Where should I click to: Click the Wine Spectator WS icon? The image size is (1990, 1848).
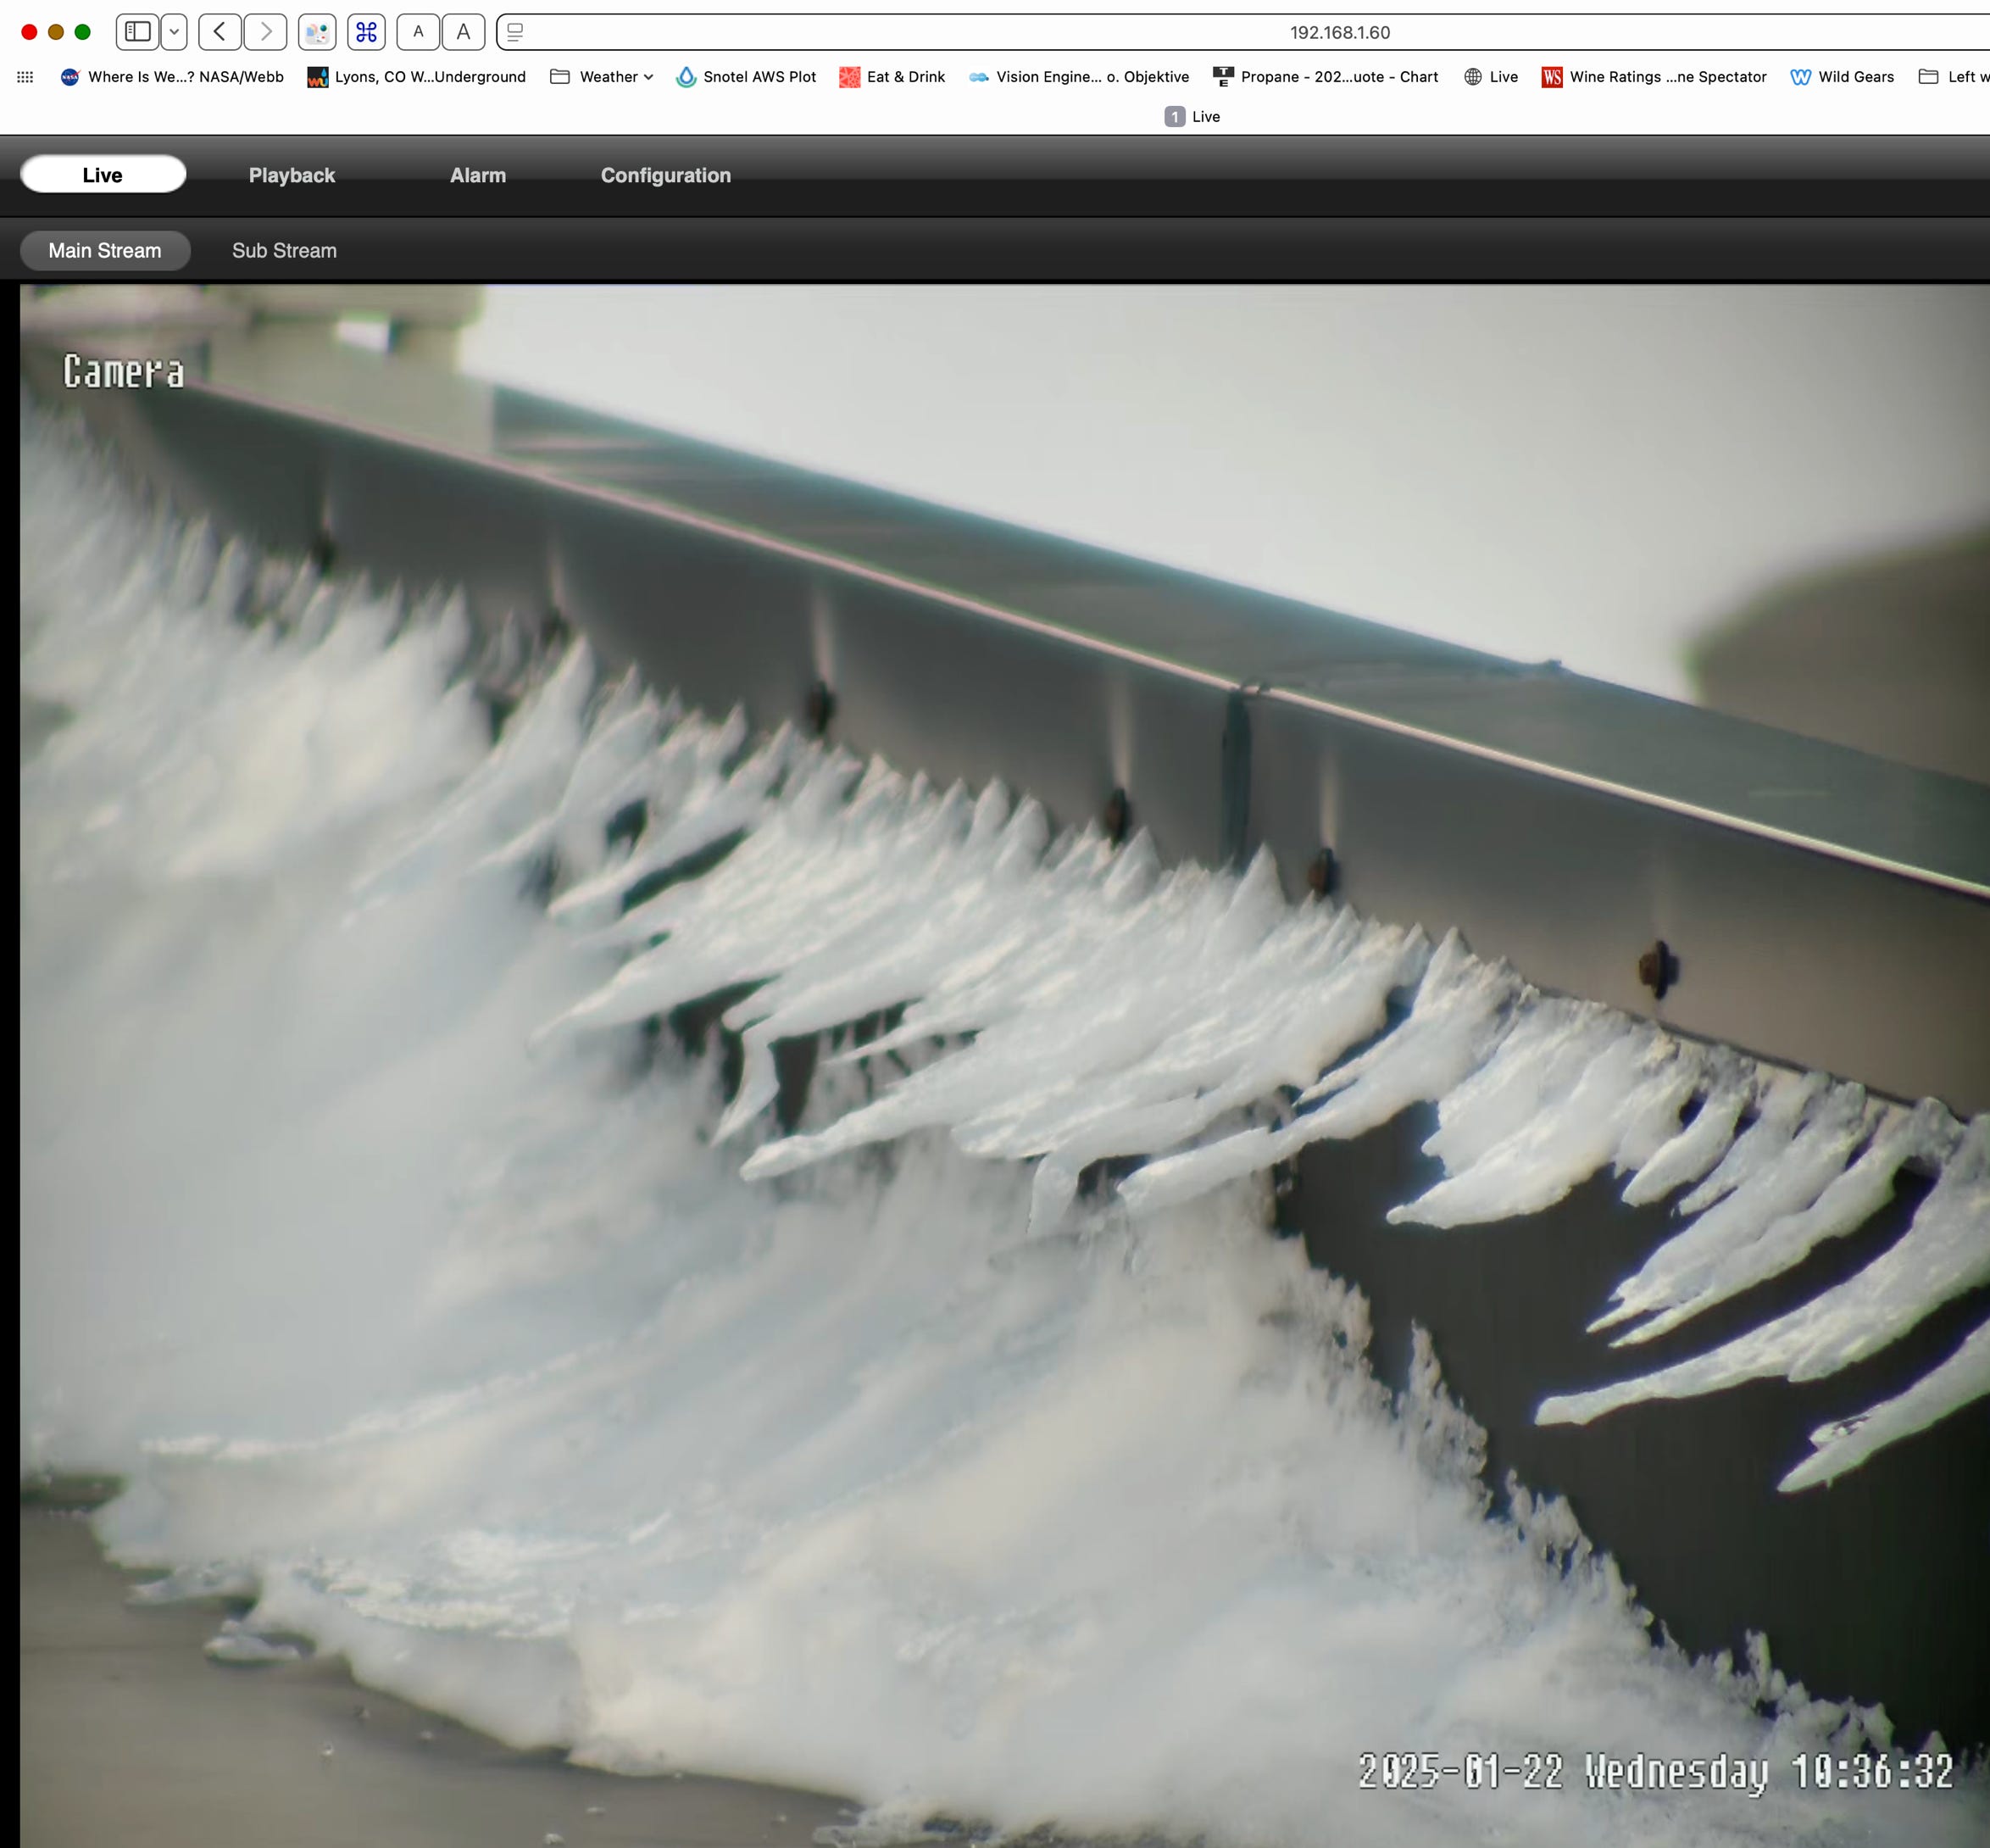coord(1552,77)
